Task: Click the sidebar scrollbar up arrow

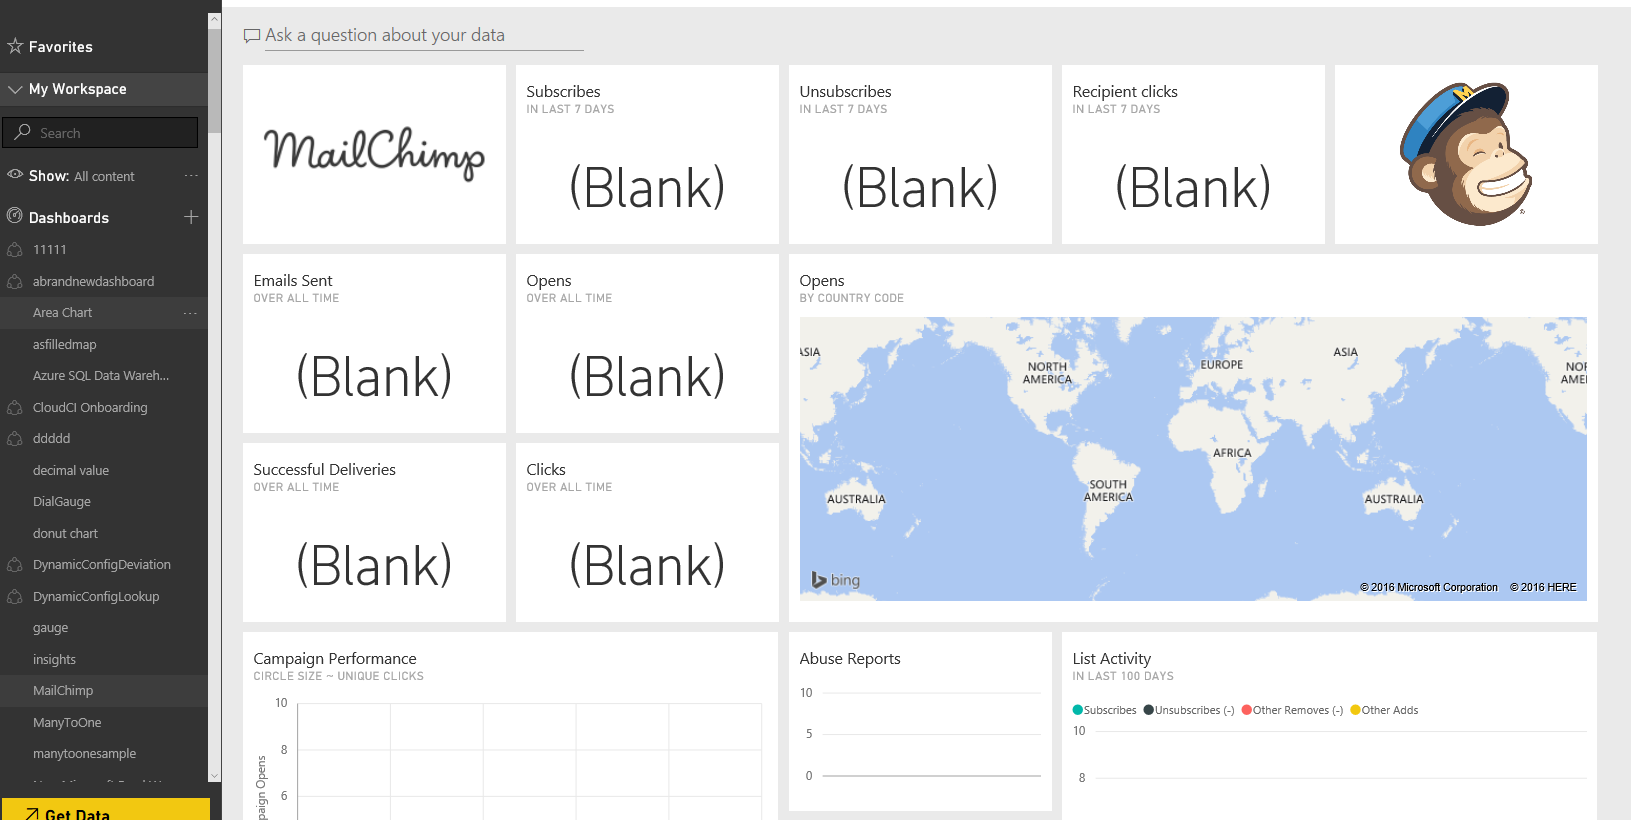Action: coord(214,20)
